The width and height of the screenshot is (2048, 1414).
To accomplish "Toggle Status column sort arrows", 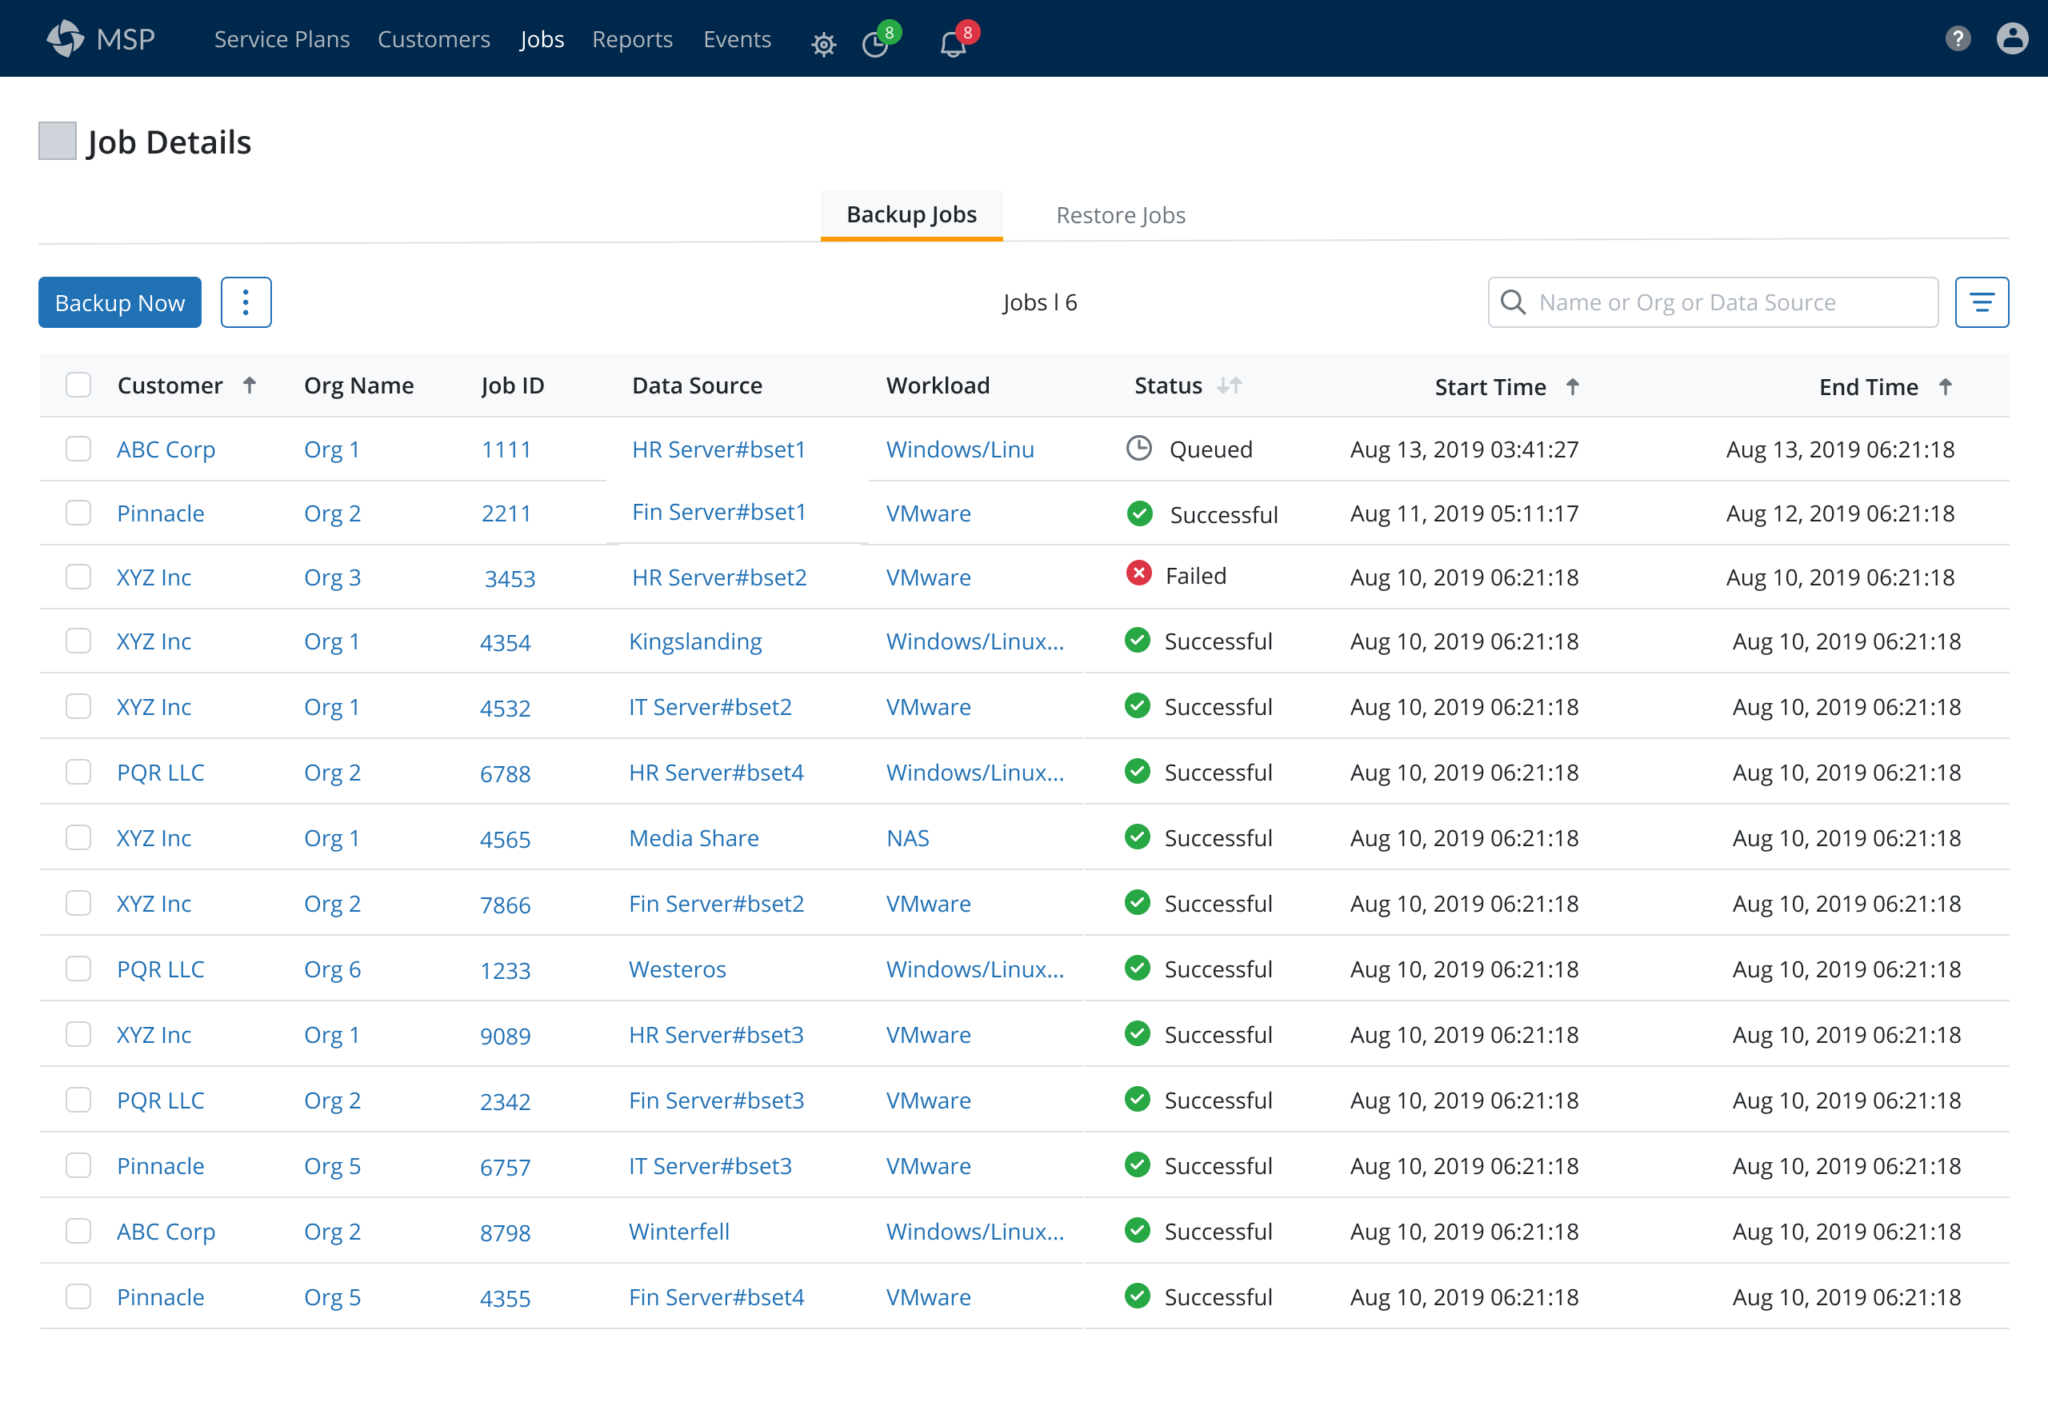I will pyautogui.click(x=1229, y=385).
